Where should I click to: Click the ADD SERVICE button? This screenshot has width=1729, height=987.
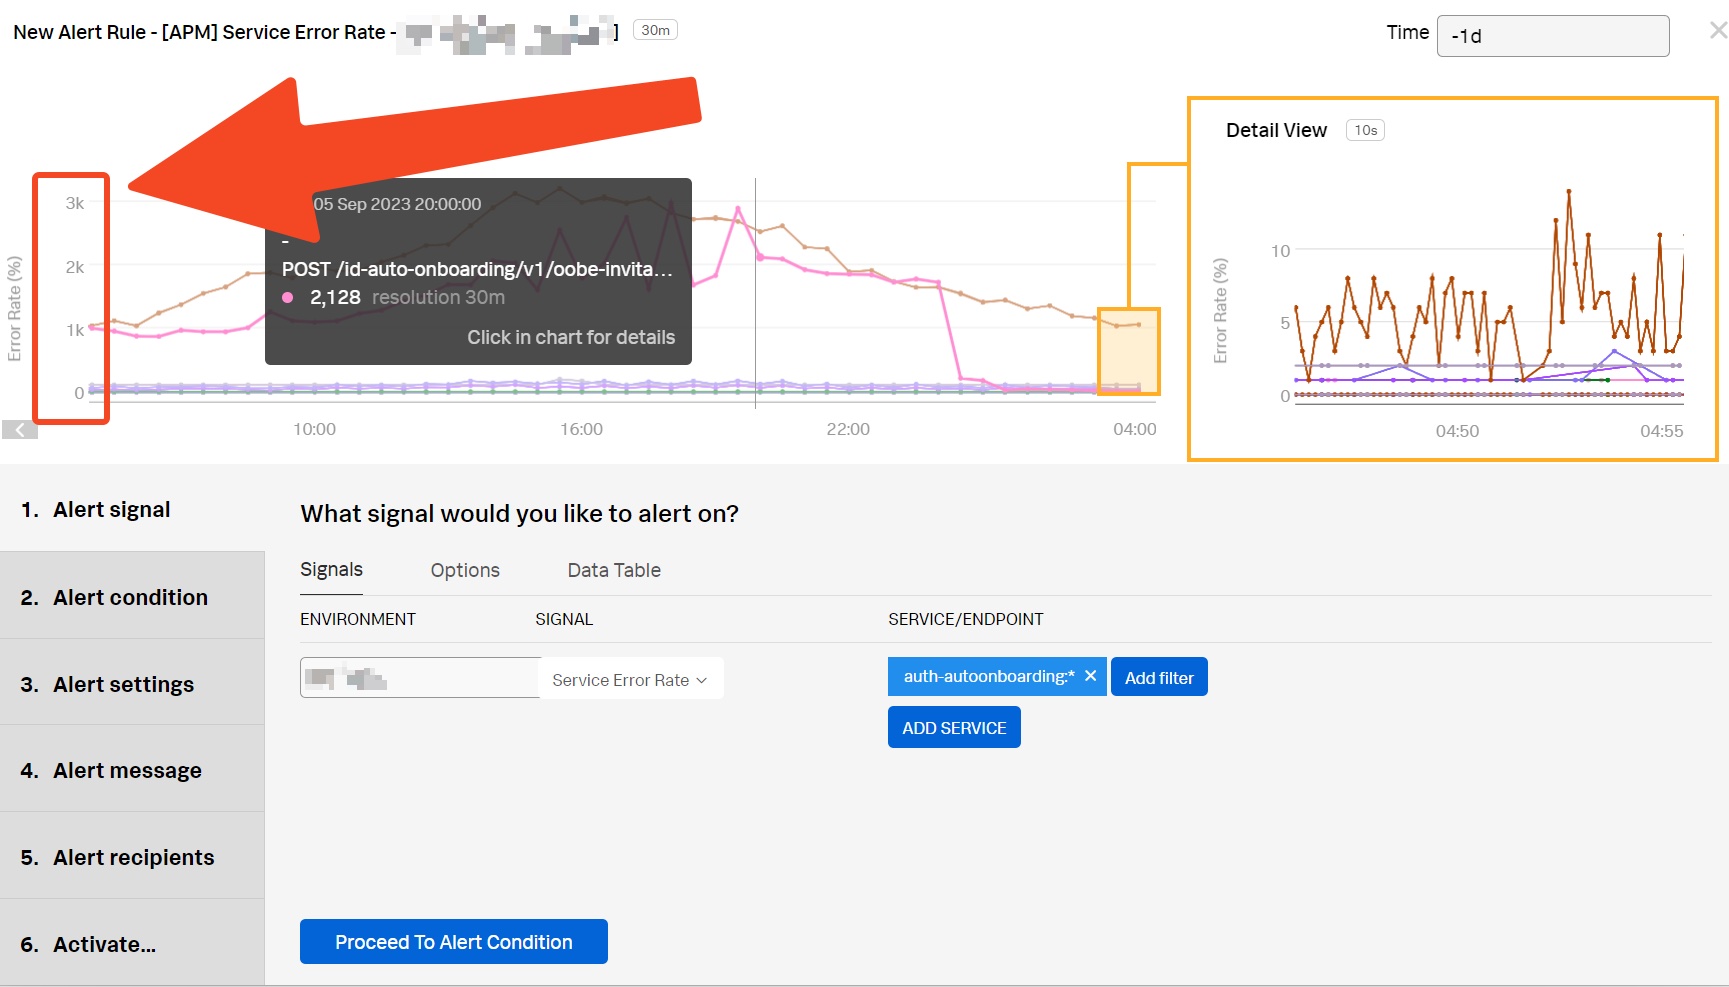pyautogui.click(x=953, y=727)
